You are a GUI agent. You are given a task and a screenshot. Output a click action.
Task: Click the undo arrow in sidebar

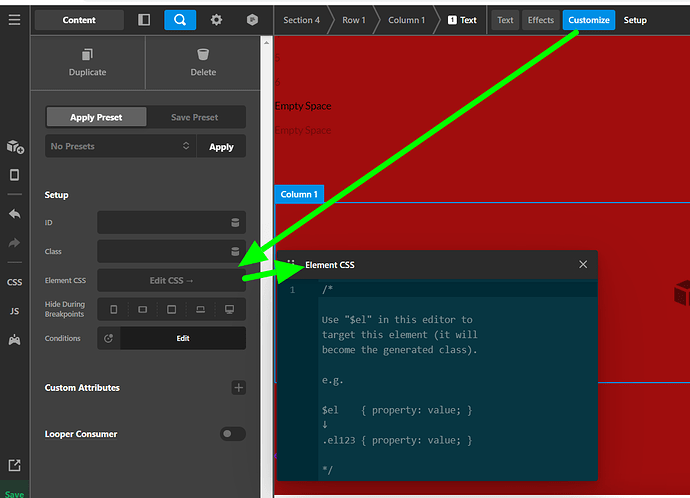coord(14,214)
